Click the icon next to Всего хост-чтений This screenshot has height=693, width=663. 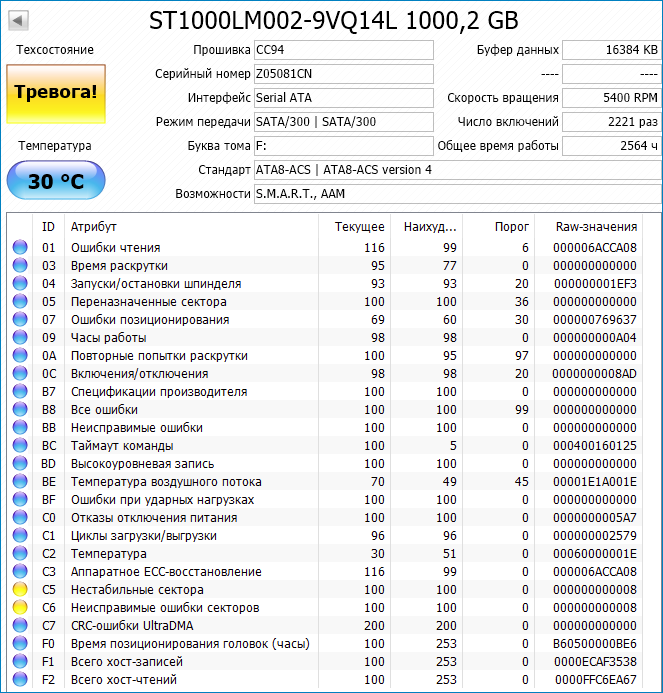20,680
